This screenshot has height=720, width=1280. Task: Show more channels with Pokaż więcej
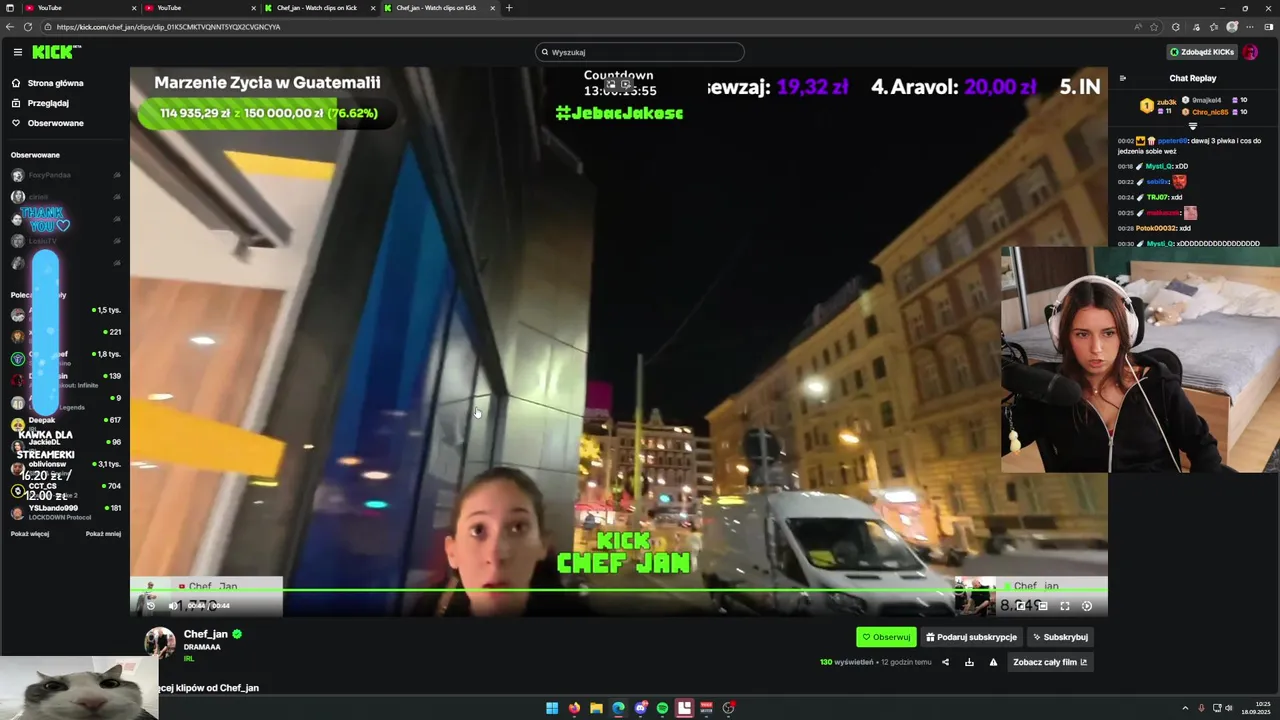(x=30, y=534)
